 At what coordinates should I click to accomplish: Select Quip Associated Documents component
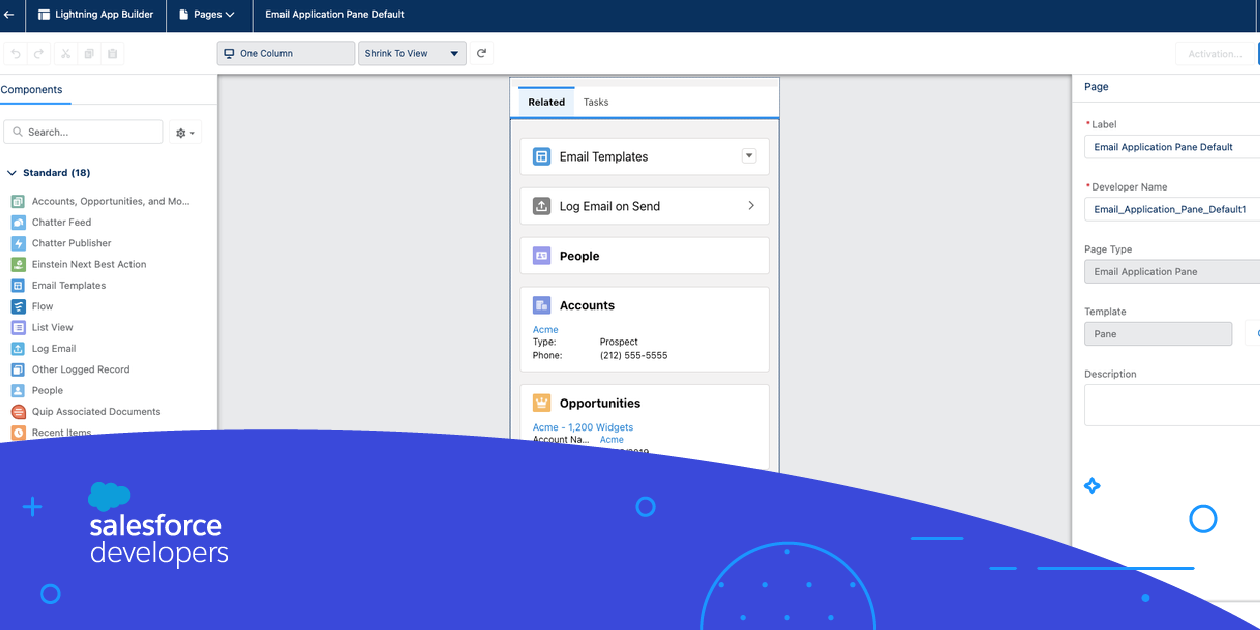(85, 411)
